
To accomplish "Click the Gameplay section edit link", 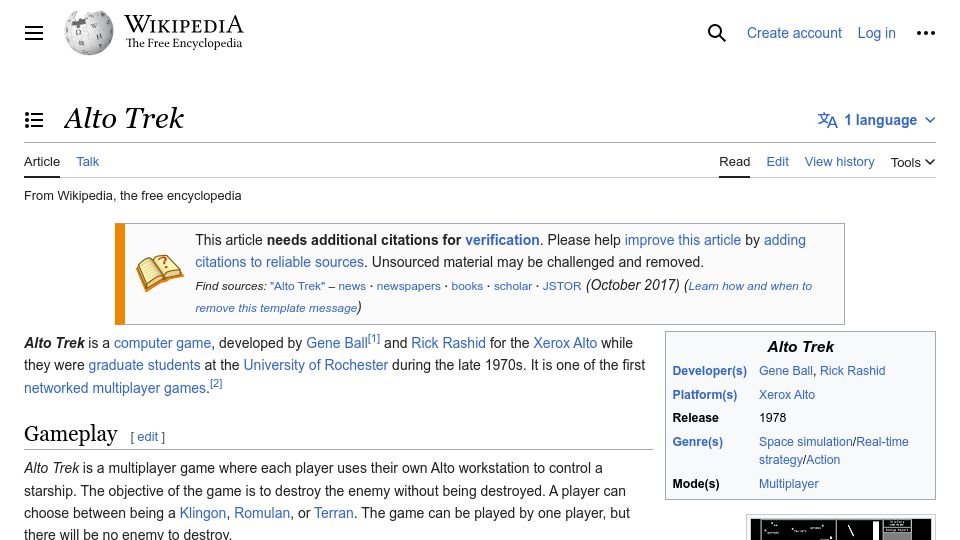I will (148, 437).
